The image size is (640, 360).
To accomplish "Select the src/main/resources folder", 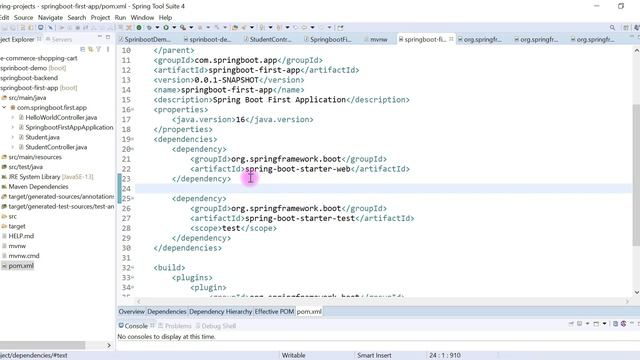I will pos(35,157).
